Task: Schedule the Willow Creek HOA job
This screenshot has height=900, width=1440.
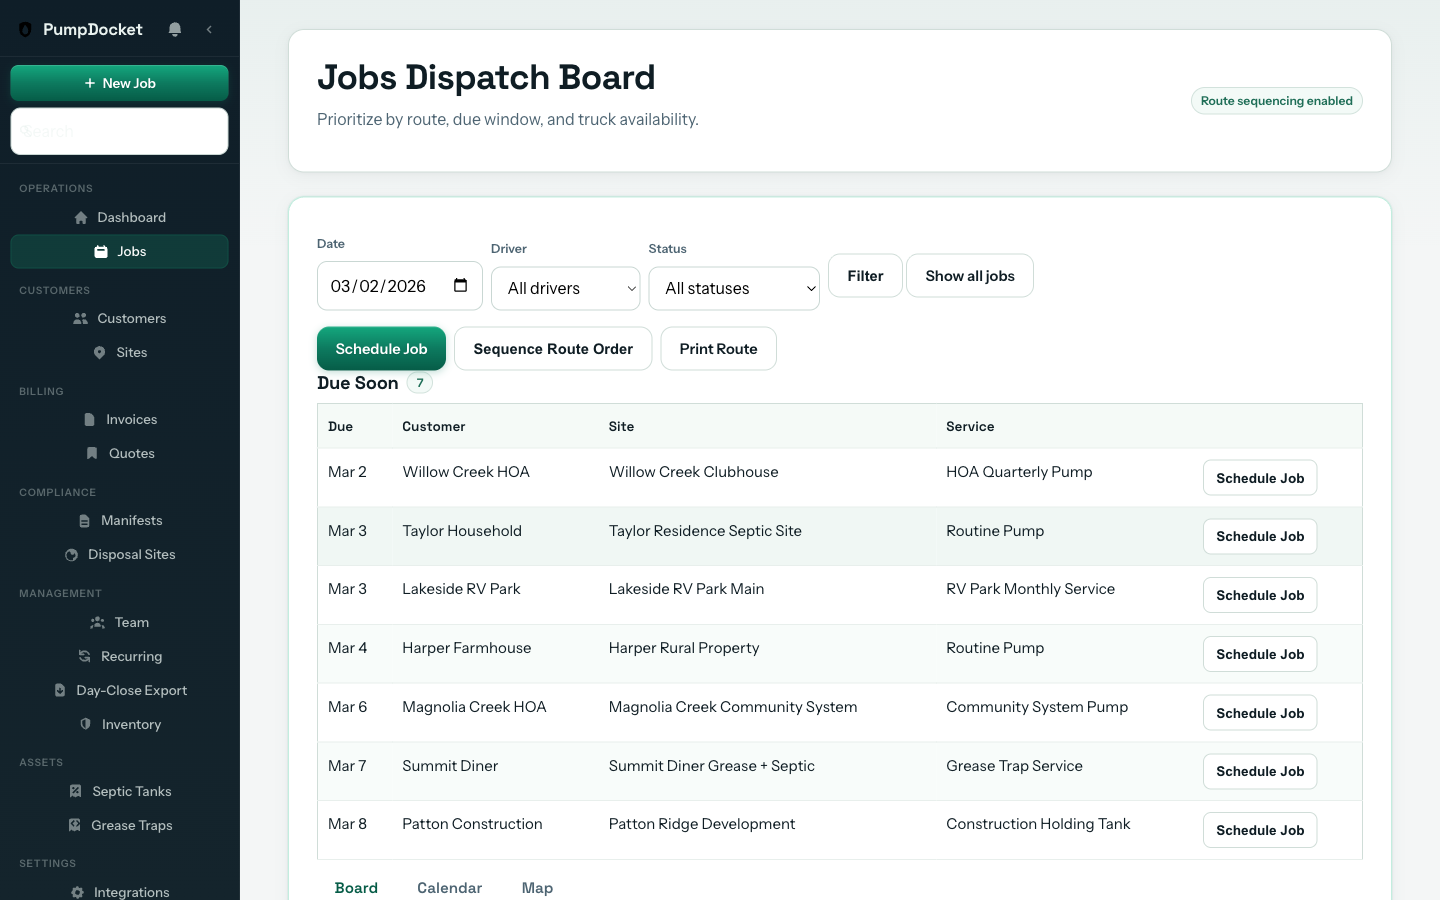Action: [1259, 477]
